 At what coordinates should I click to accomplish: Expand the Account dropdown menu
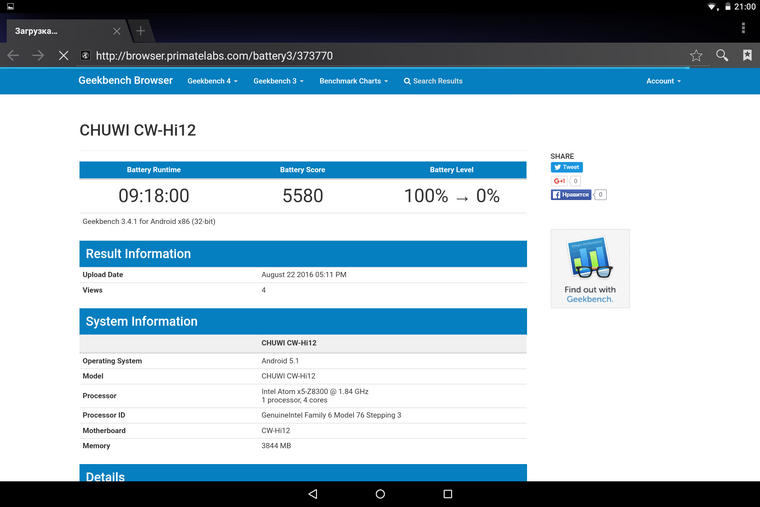(663, 81)
